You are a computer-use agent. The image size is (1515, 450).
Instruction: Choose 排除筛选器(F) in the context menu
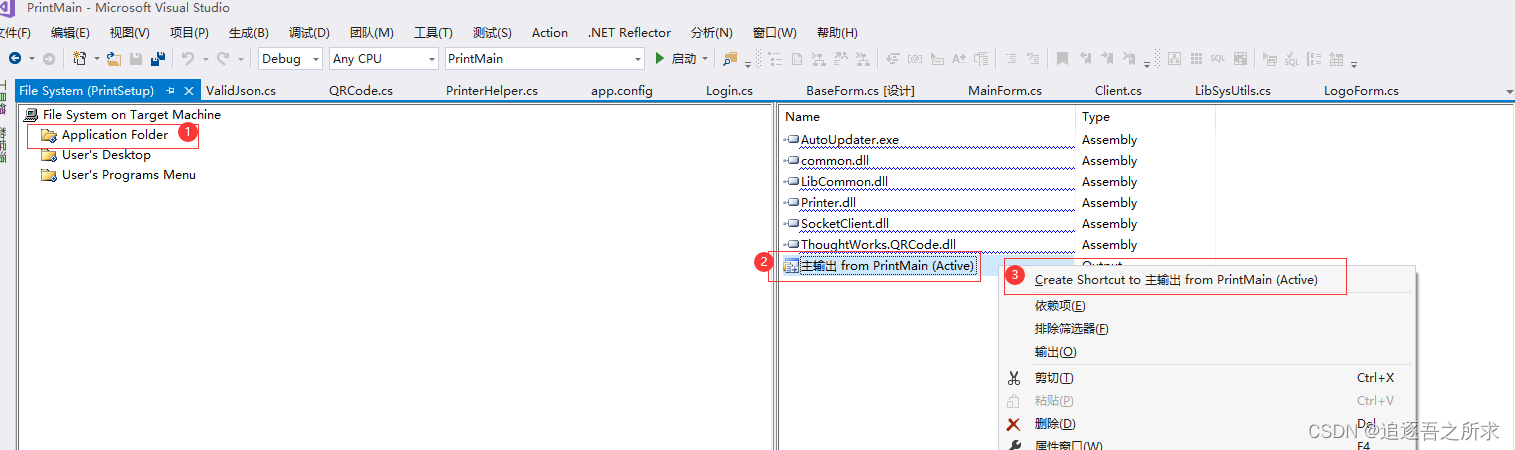[x=1072, y=329]
